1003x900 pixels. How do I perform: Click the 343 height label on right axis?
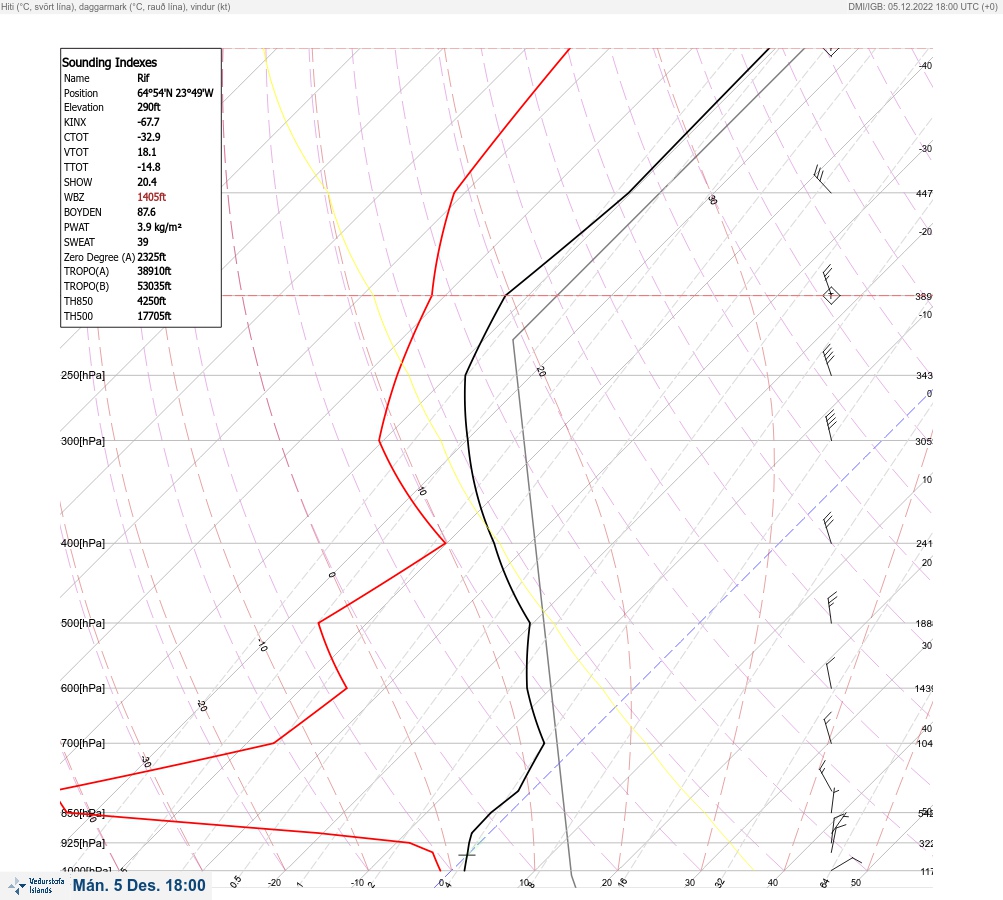coord(924,375)
